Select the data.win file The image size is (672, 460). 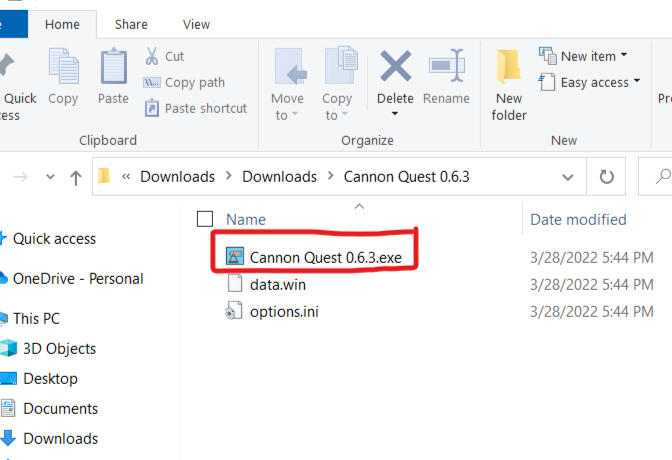pos(277,284)
